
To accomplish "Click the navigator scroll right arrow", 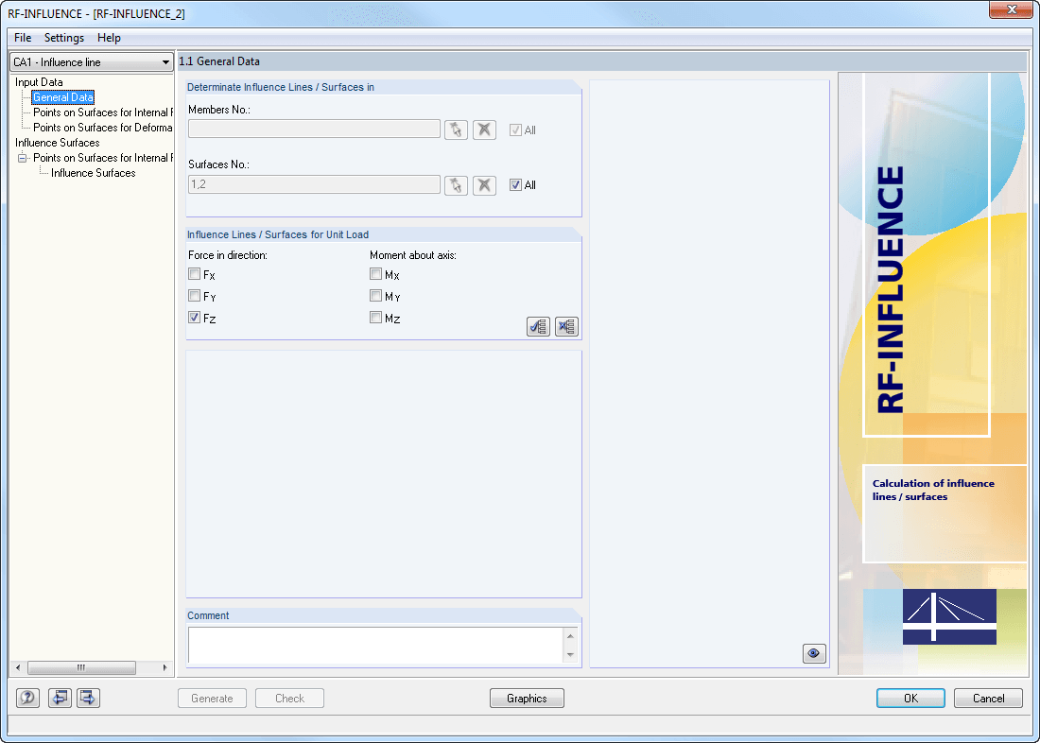I will coord(164,667).
